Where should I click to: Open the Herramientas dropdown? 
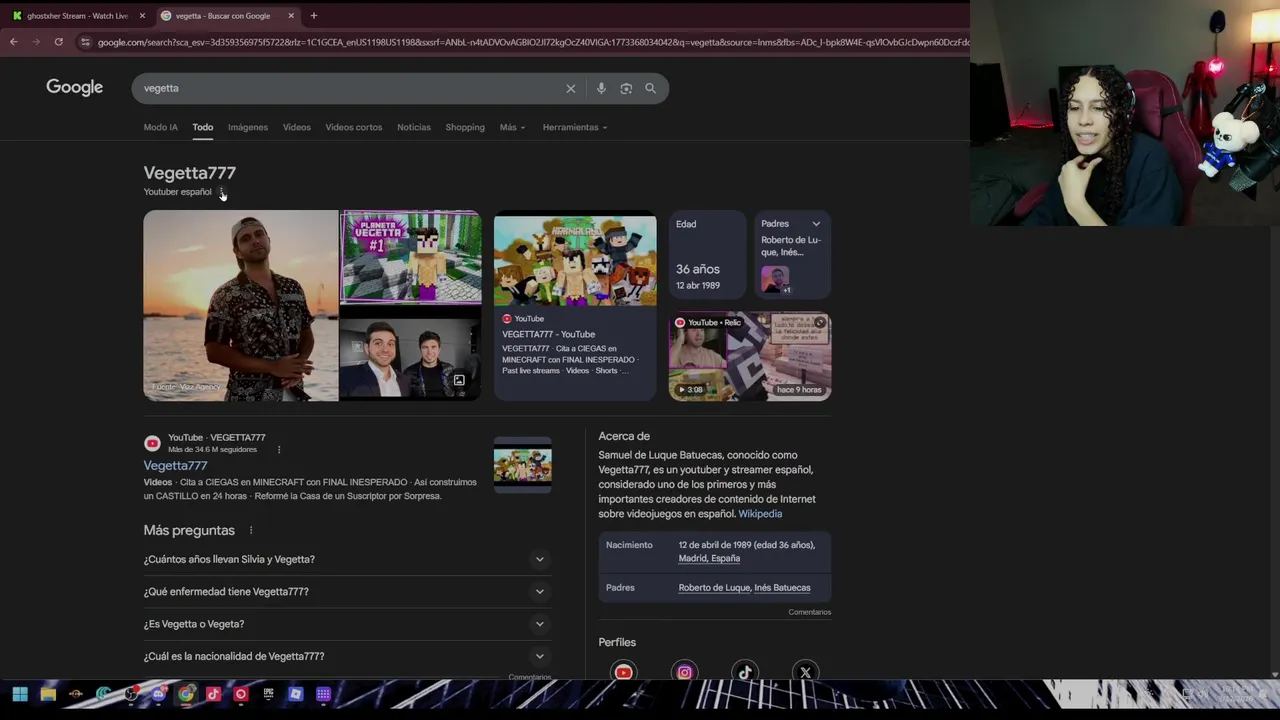click(575, 127)
